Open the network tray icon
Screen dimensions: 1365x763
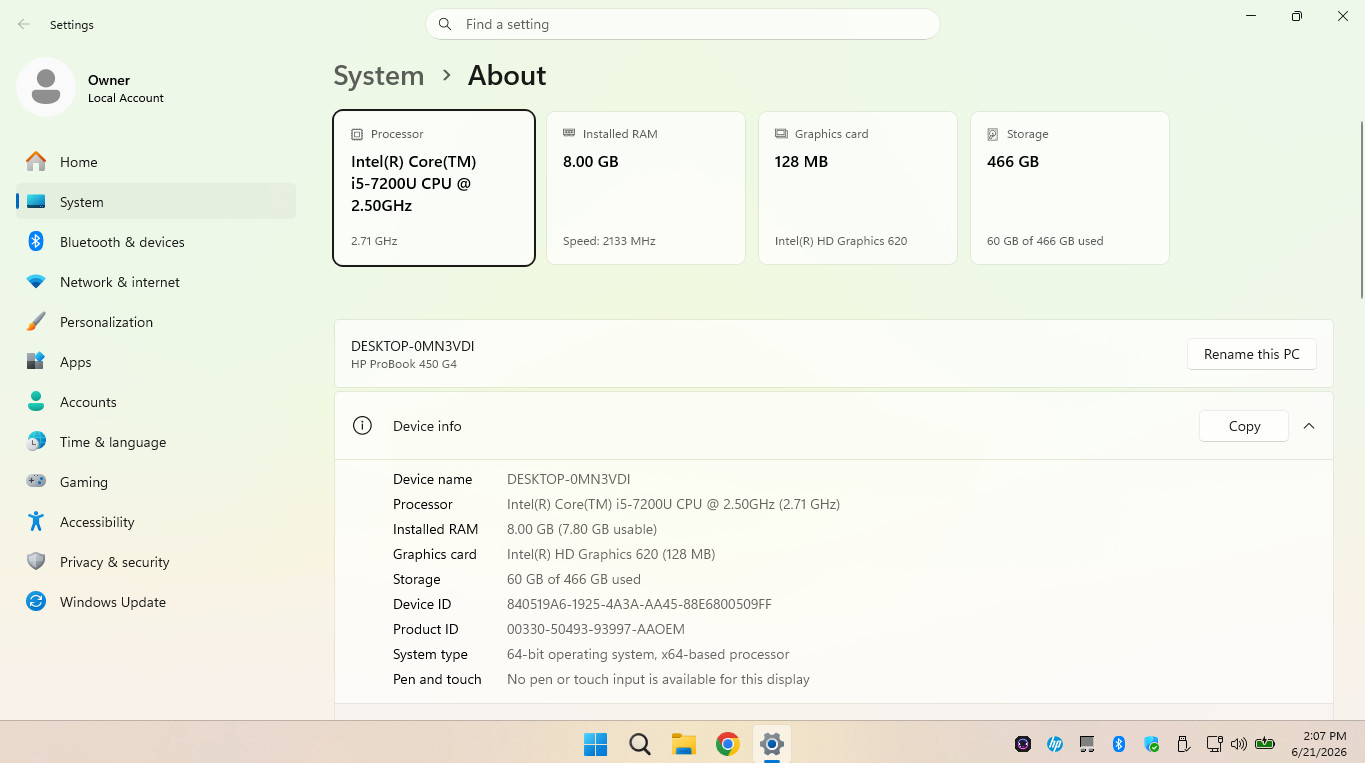pyautogui.click(x=1215, y=744)
